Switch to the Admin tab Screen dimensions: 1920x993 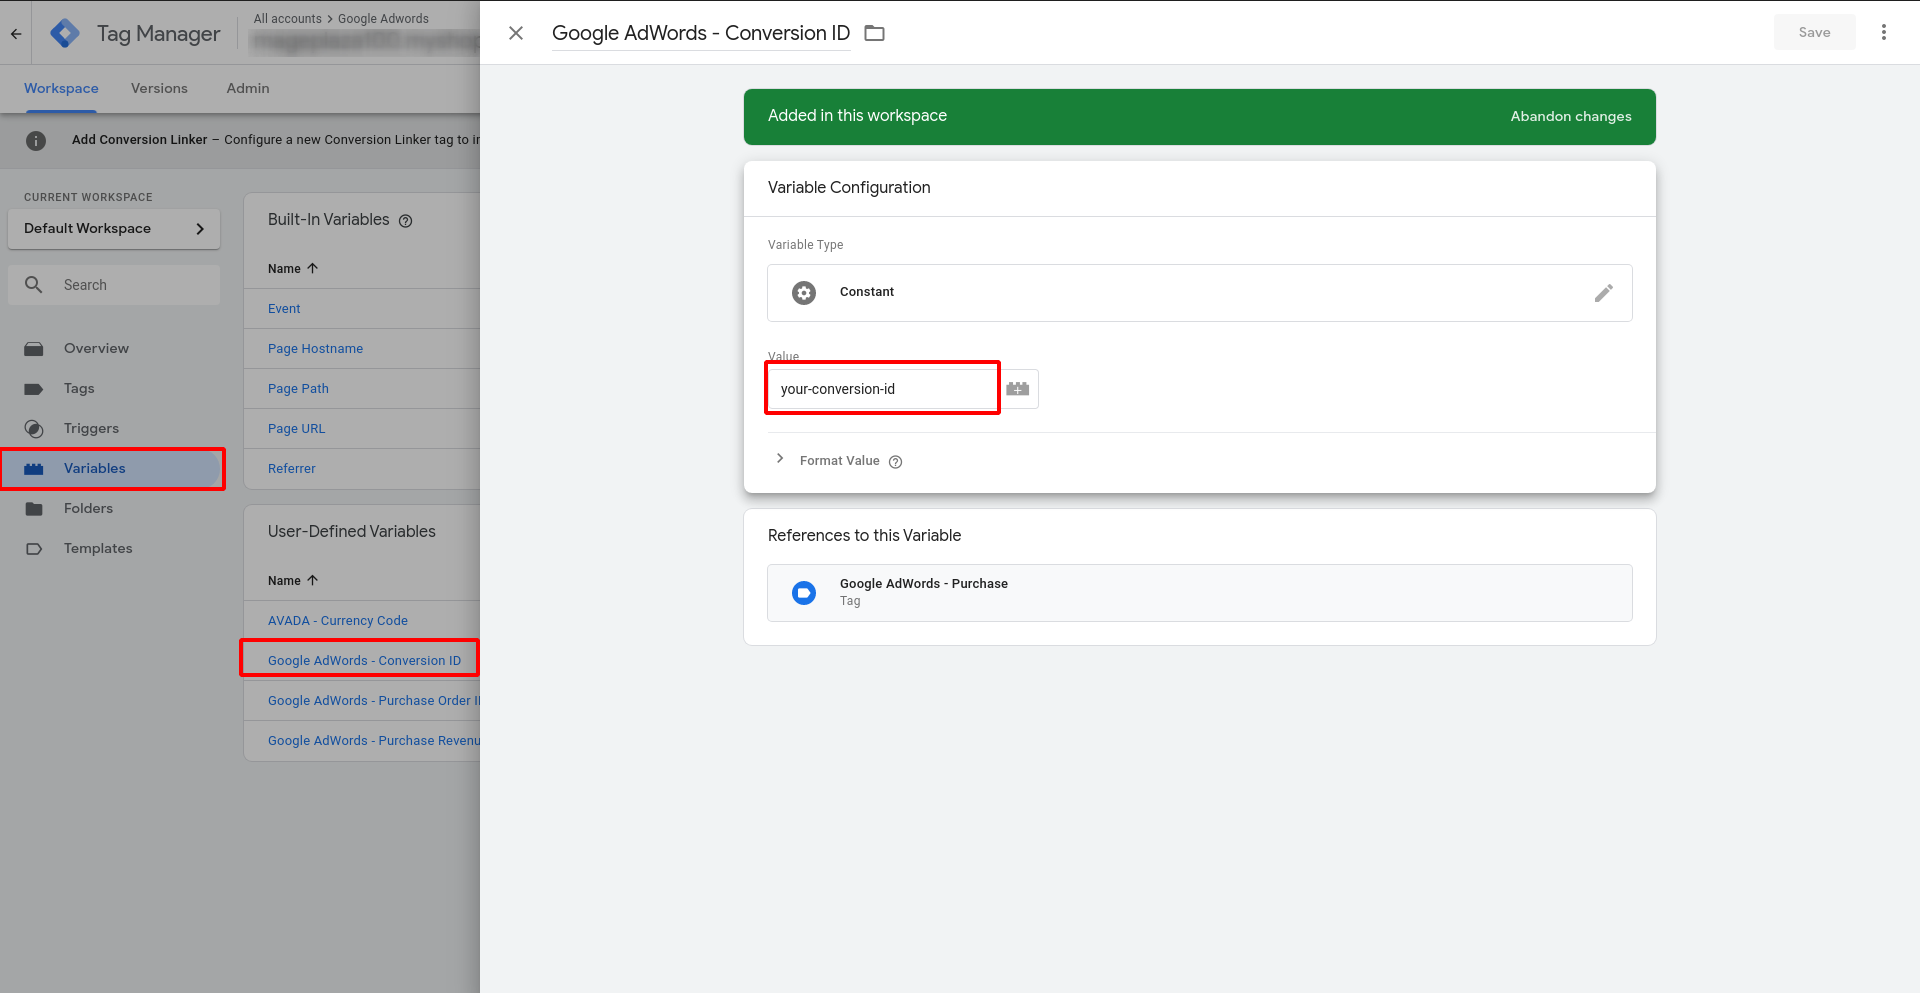(x=248, y=88)
